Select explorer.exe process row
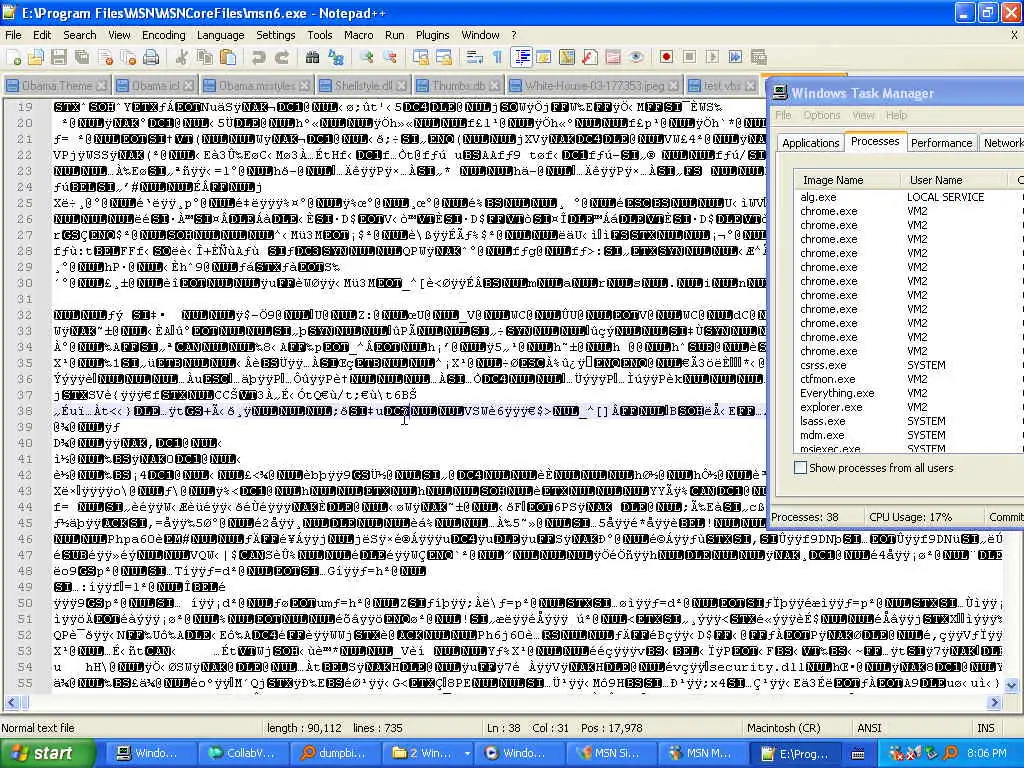The width and height of the screenshot is (1024, 768). pyautogui.click(x=908, y=407)
